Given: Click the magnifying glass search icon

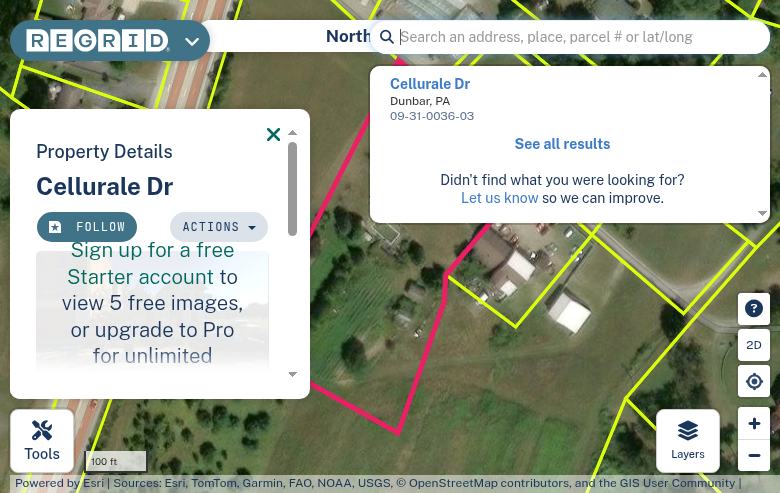Looking at the screenshot, I should [x=387, y=37].
